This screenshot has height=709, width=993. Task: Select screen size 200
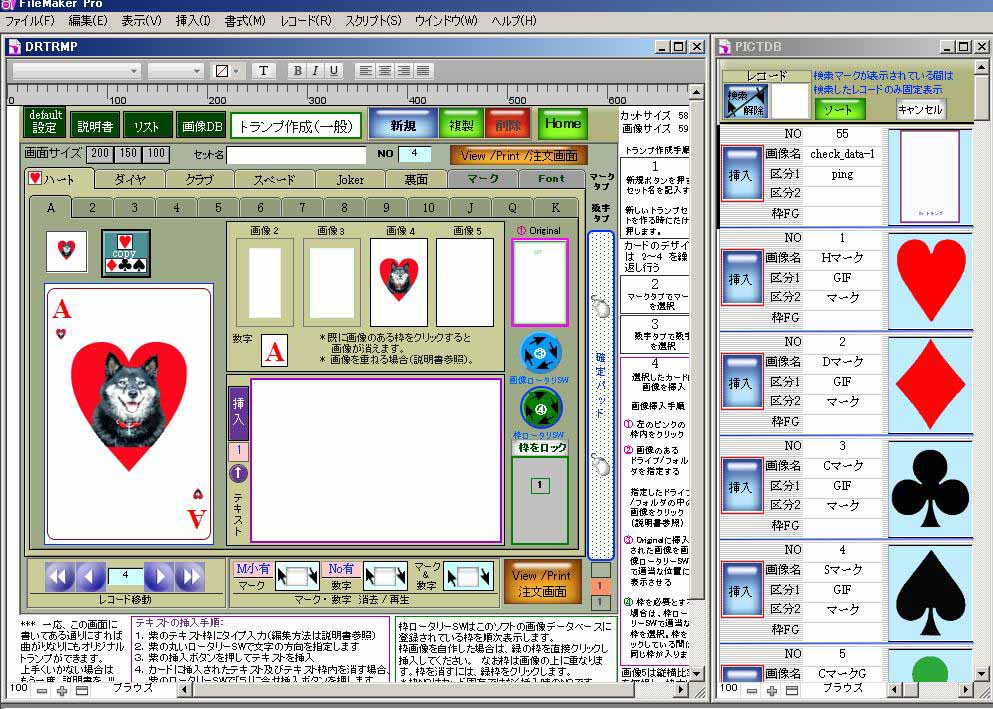[x=100, y=153]
